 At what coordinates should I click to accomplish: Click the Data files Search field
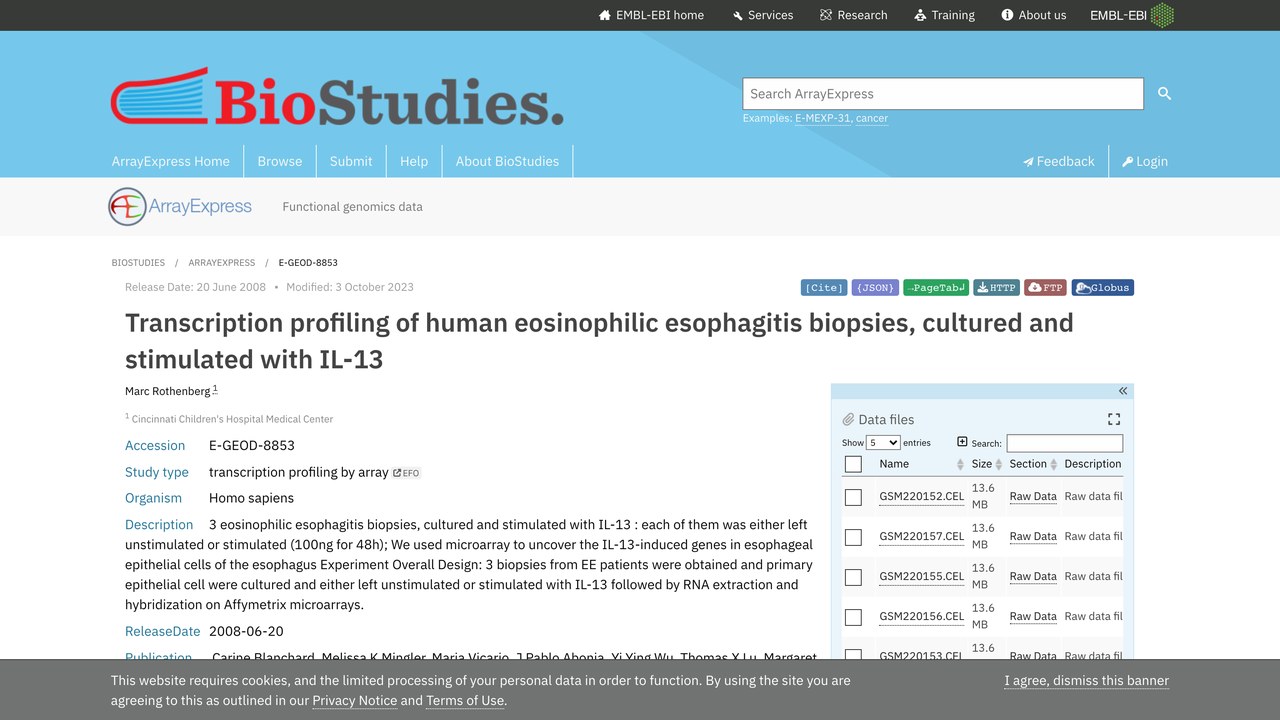1064,443
